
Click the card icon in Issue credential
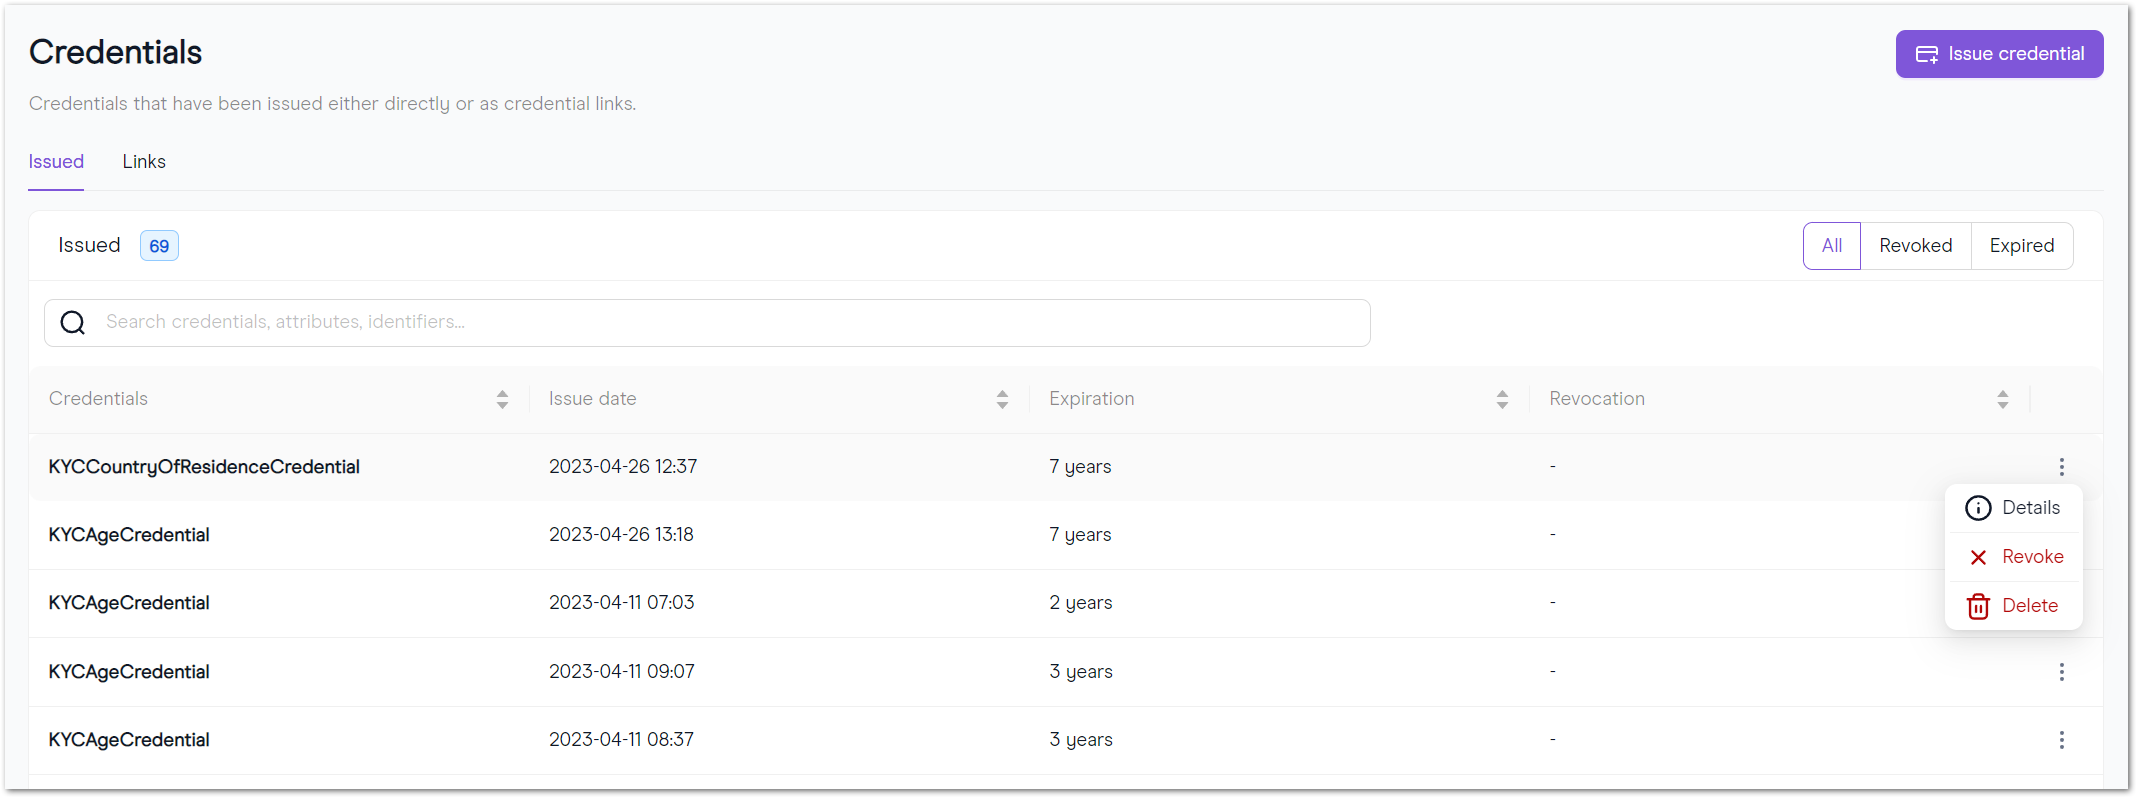click(x=1927, y=54)
